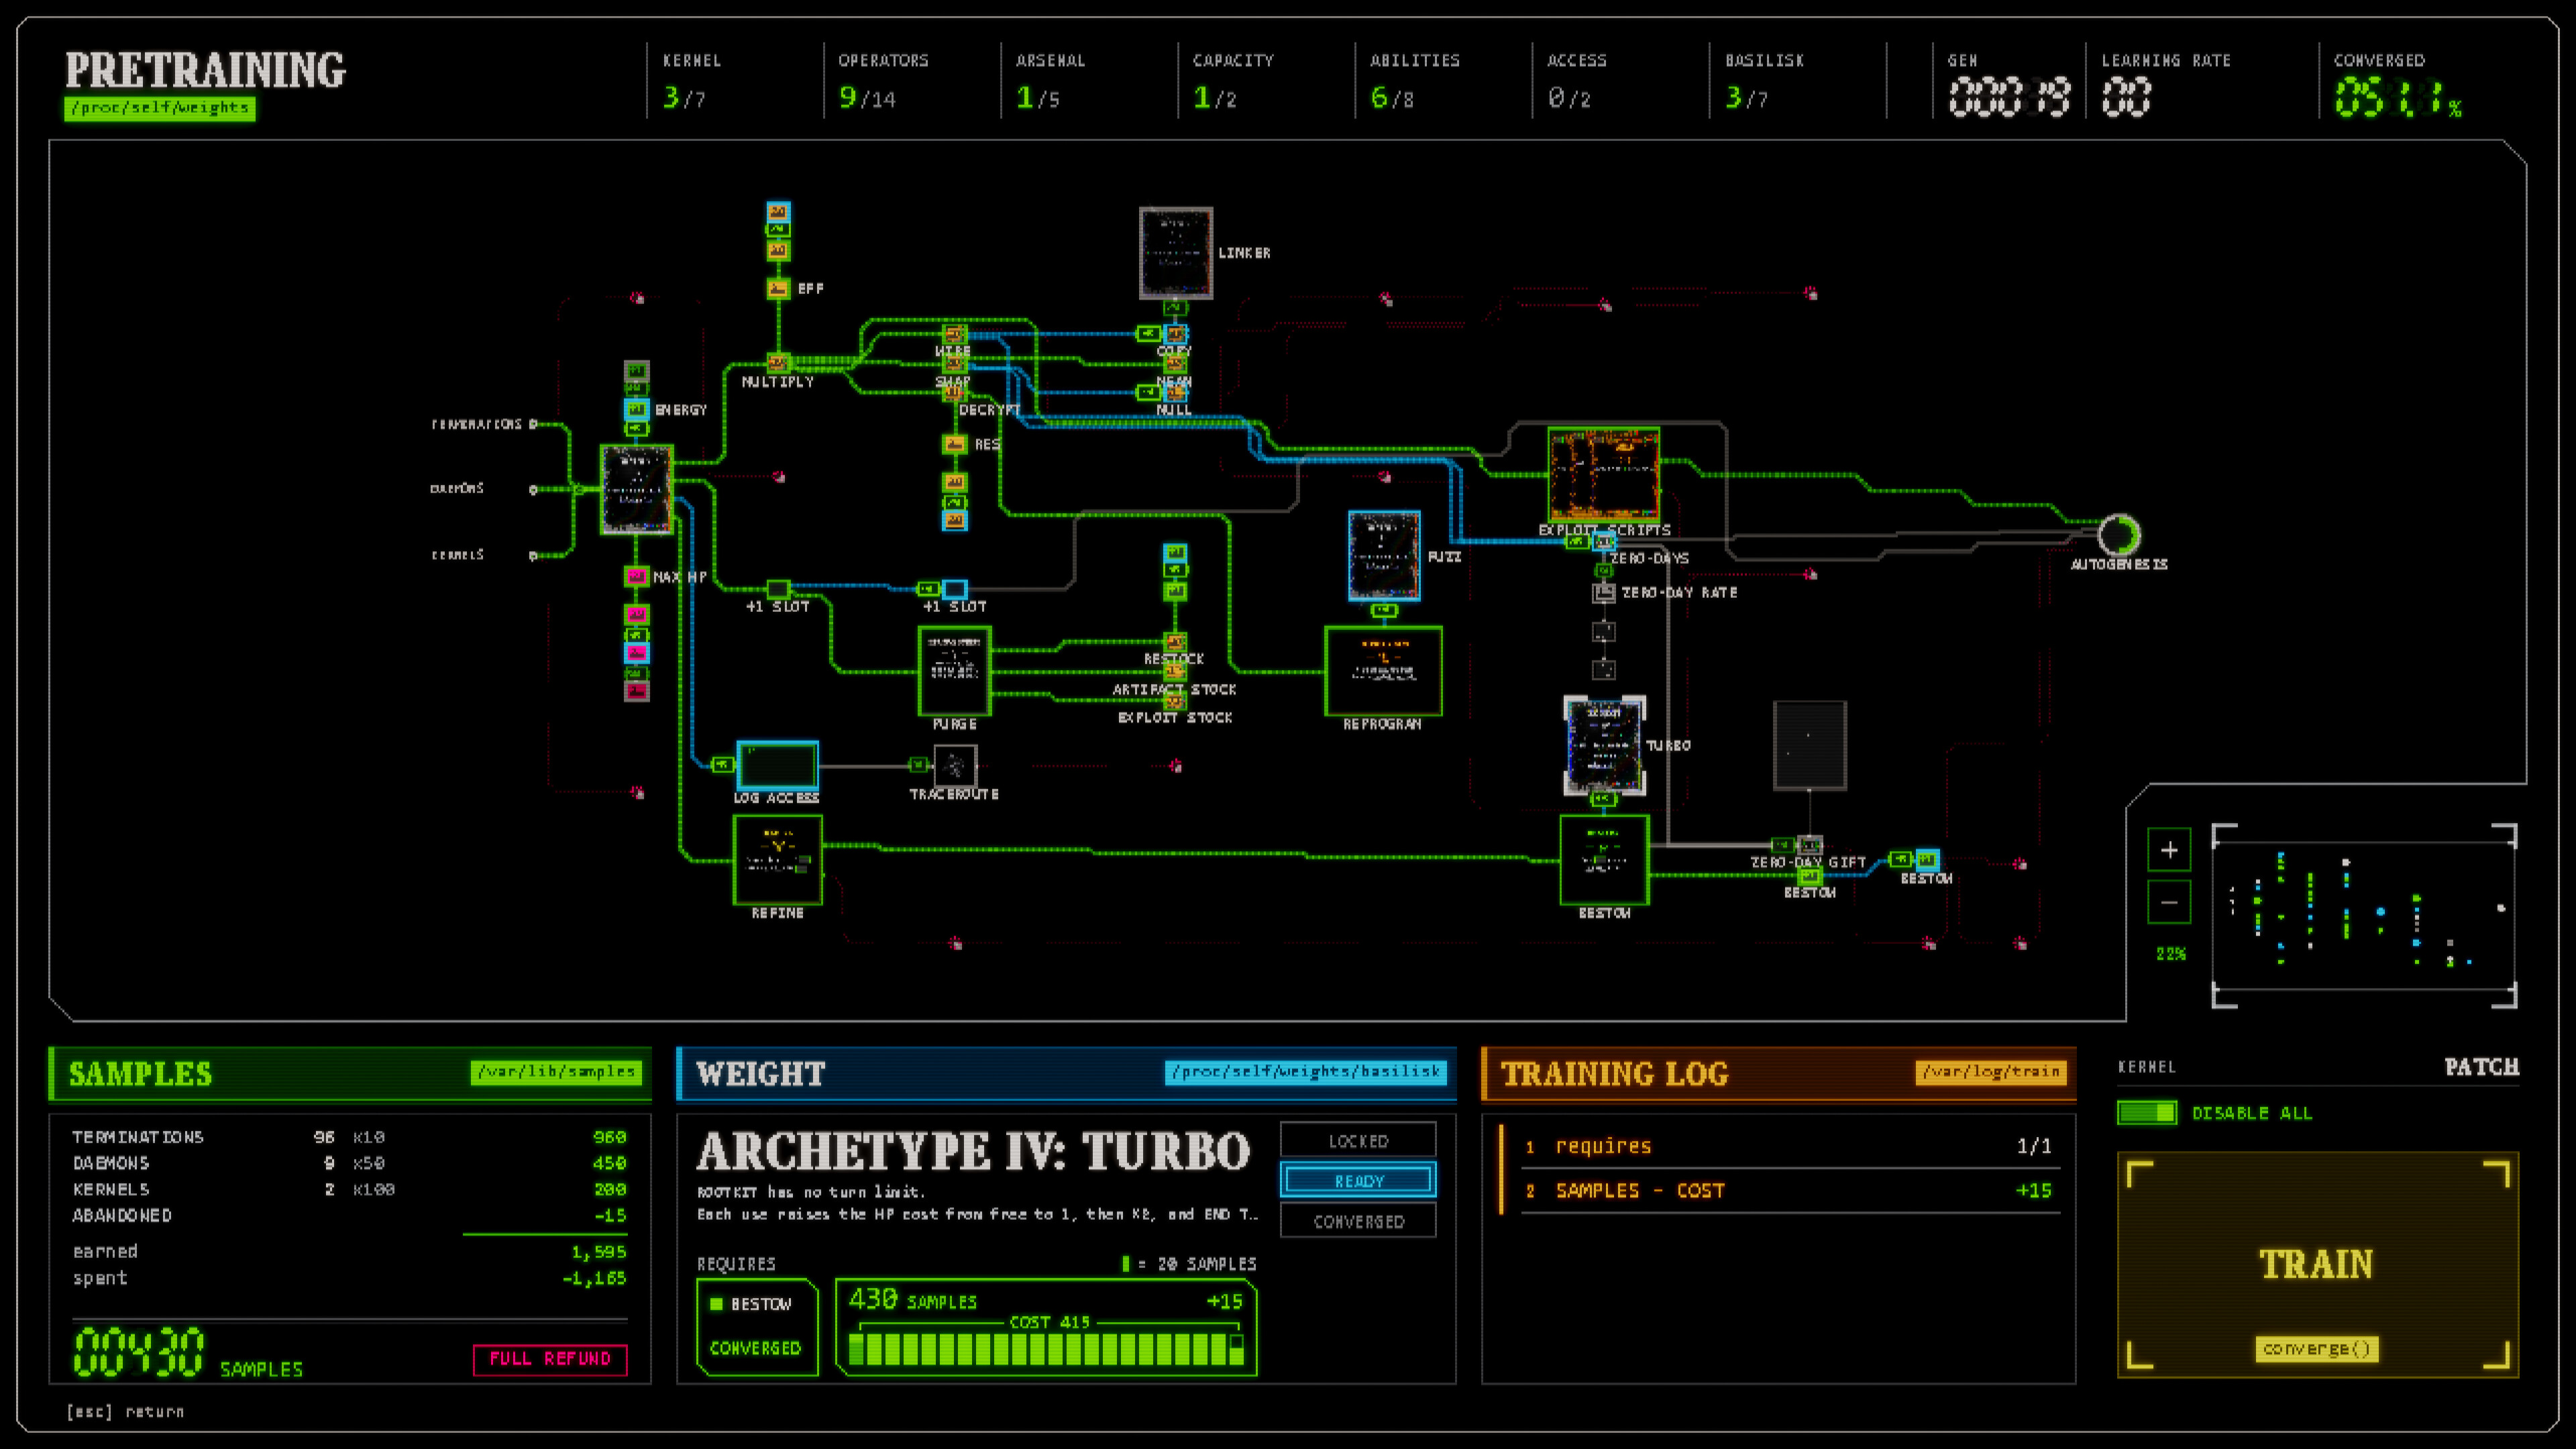Select the REPROGRAM node card
Image resolution: width=2576 pixels, height=1449 pixels.
click(x=1383, y=671)
